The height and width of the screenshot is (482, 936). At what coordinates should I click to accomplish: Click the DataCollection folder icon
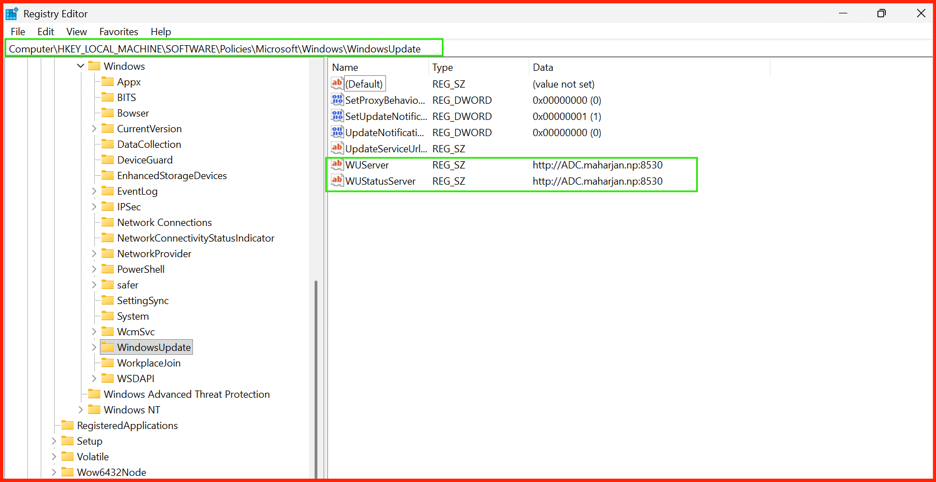point(107,144)
